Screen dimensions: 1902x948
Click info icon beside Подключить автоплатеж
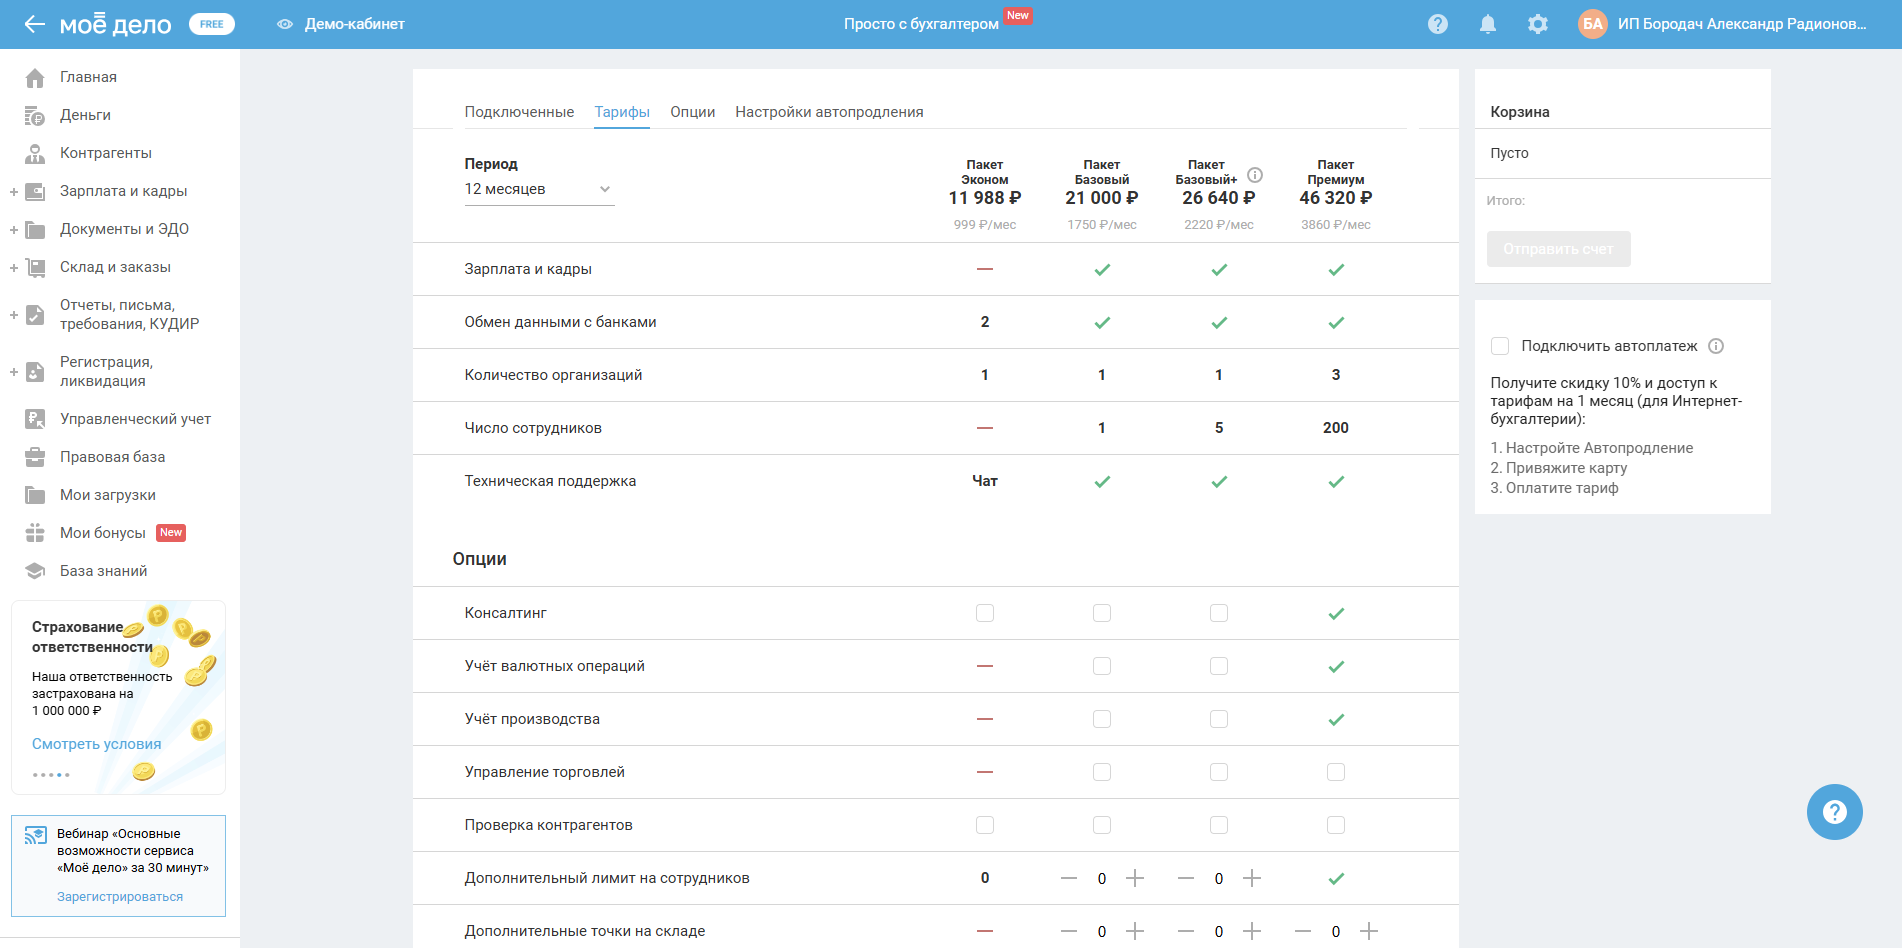click(x=1716, y=346)
